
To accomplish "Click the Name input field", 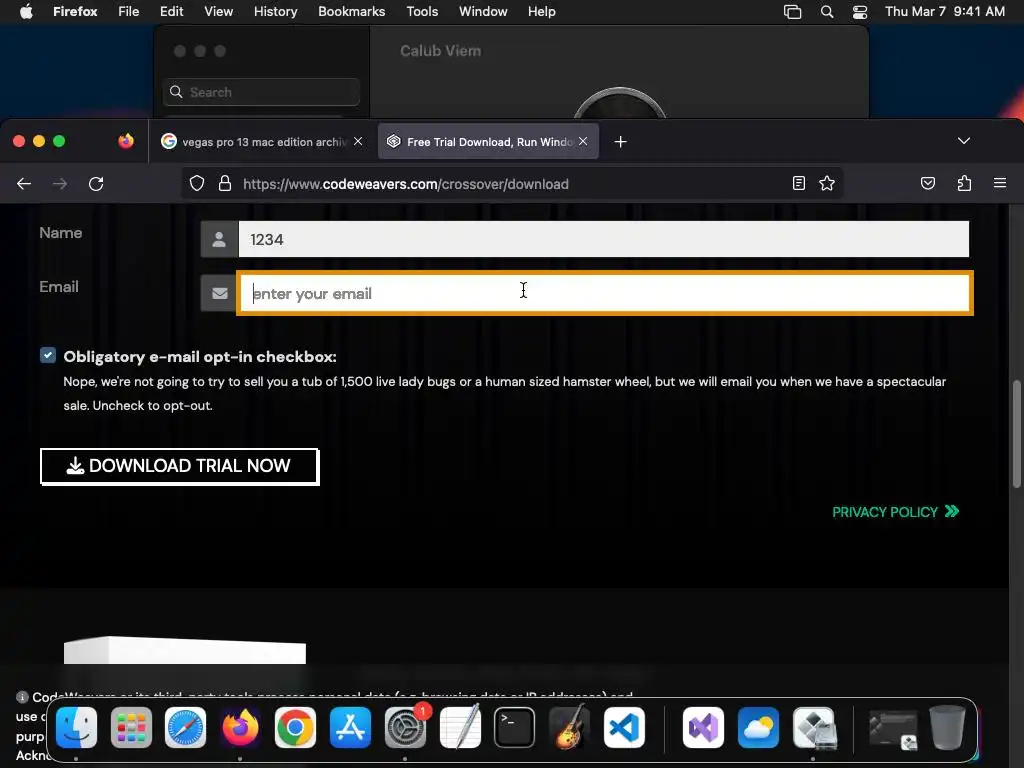I will (603, 239).
